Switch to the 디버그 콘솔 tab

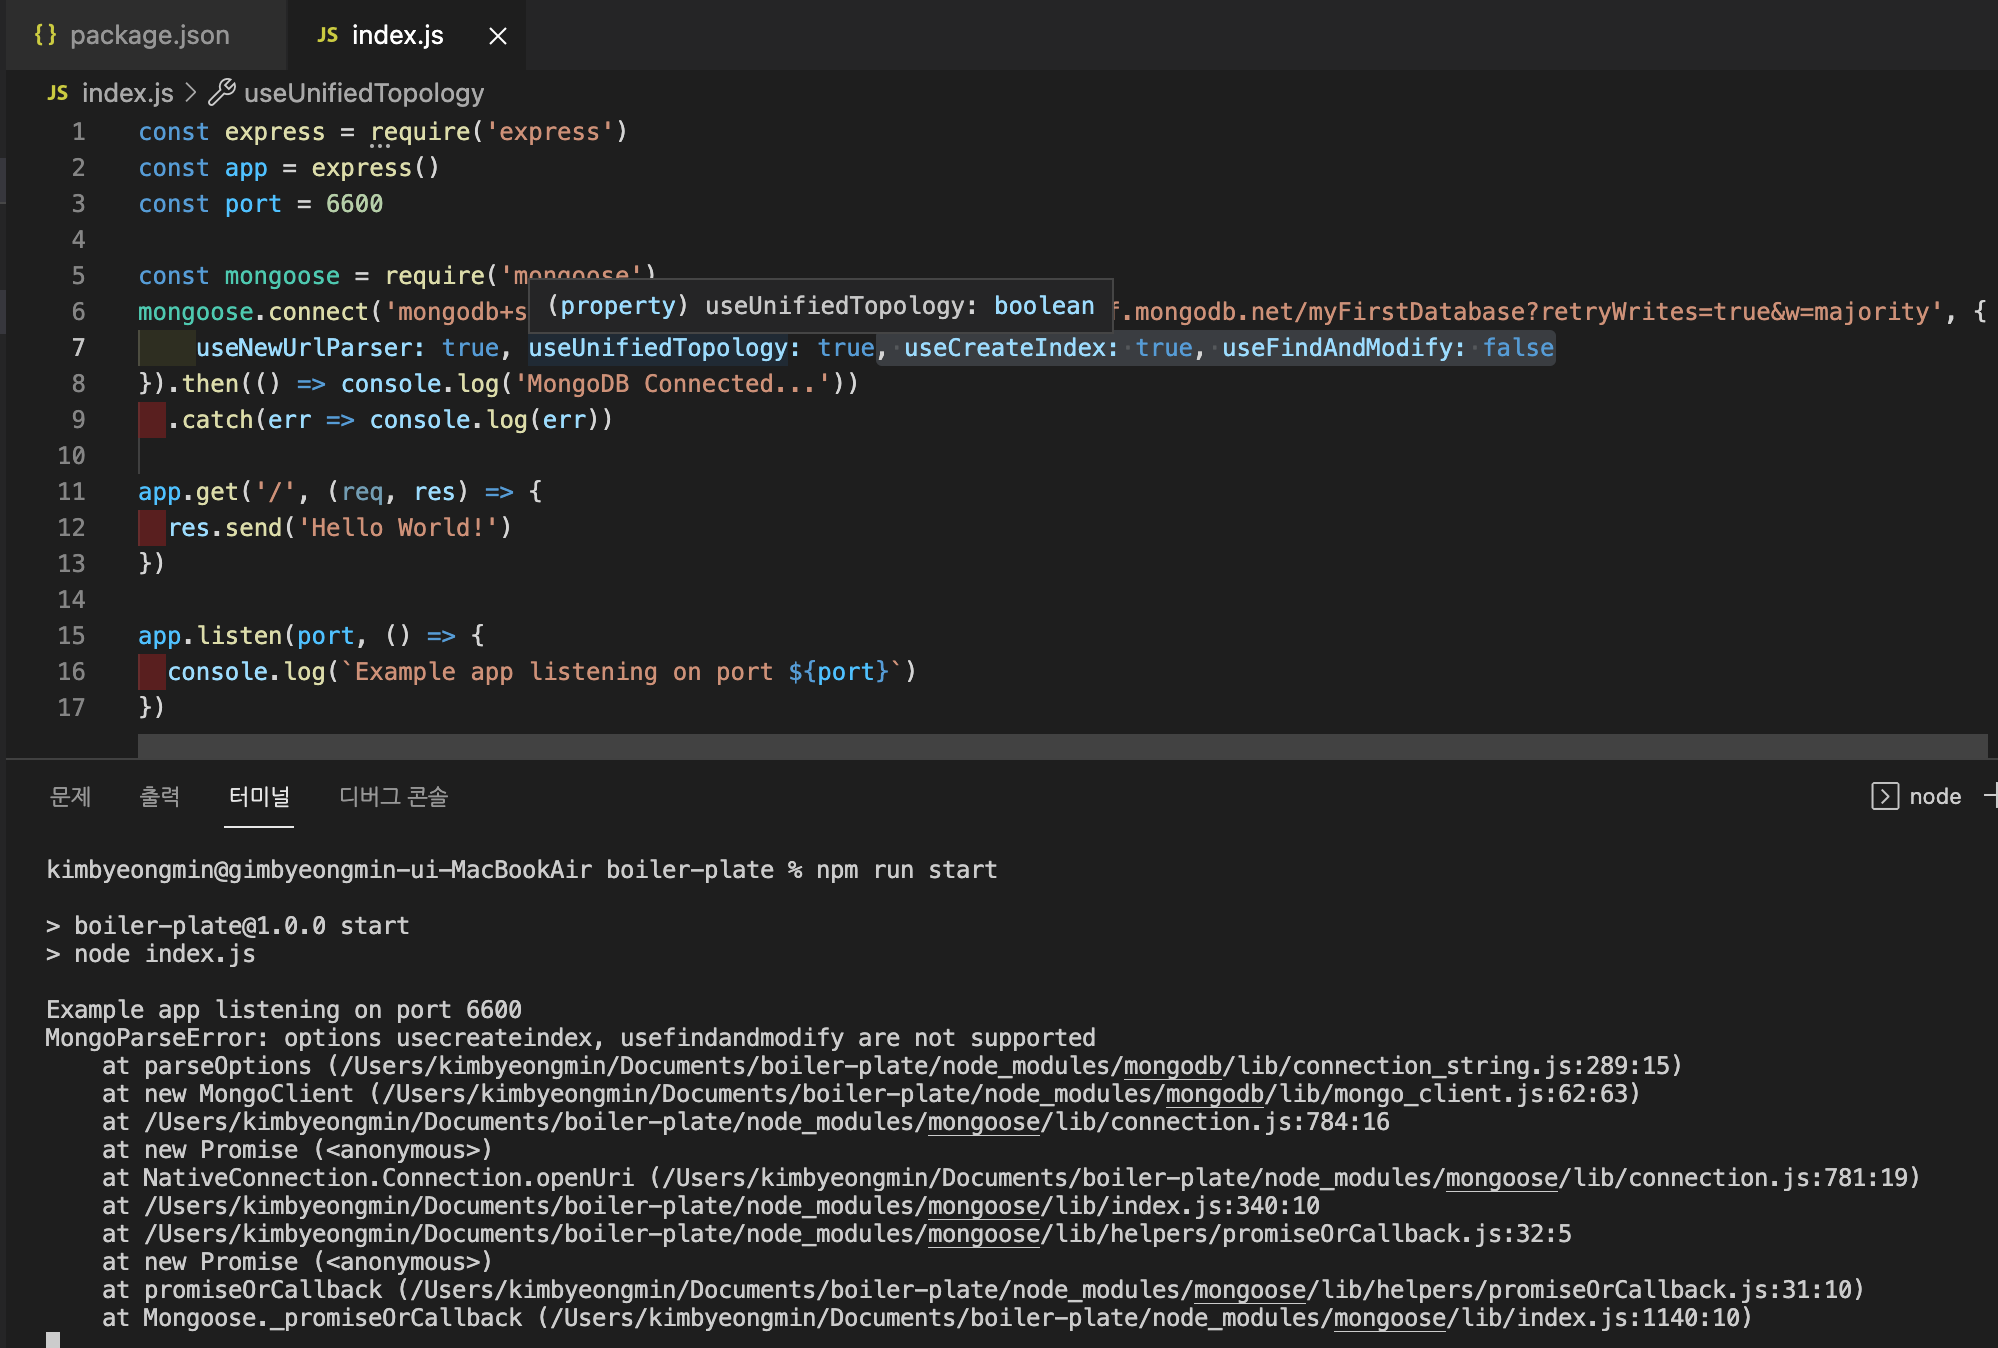[393, 797]
